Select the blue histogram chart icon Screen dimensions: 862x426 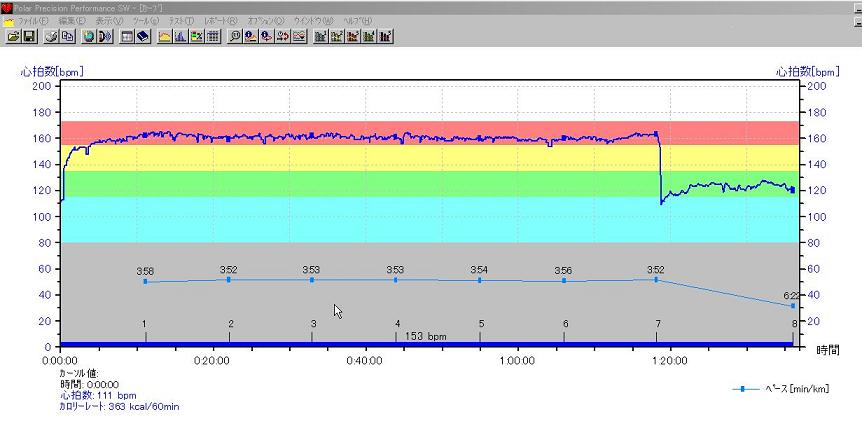[181, 37]
